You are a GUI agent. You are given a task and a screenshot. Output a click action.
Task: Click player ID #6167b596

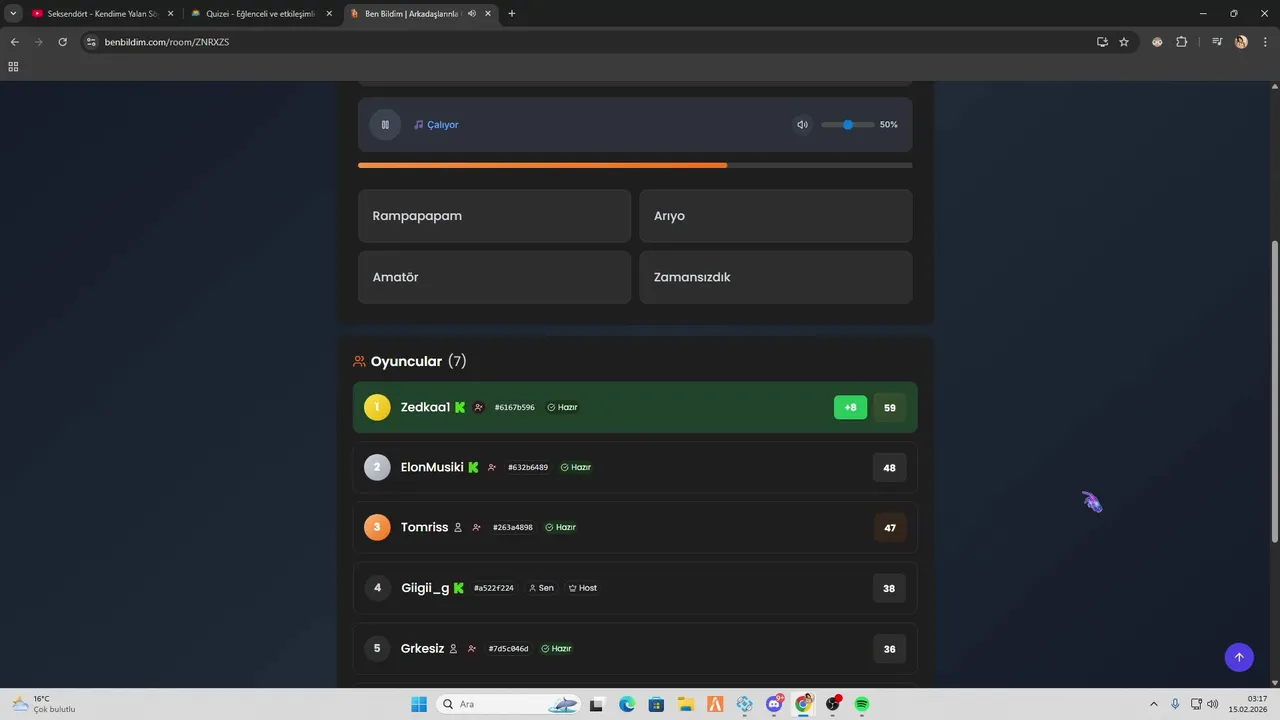tap(515, 408)
